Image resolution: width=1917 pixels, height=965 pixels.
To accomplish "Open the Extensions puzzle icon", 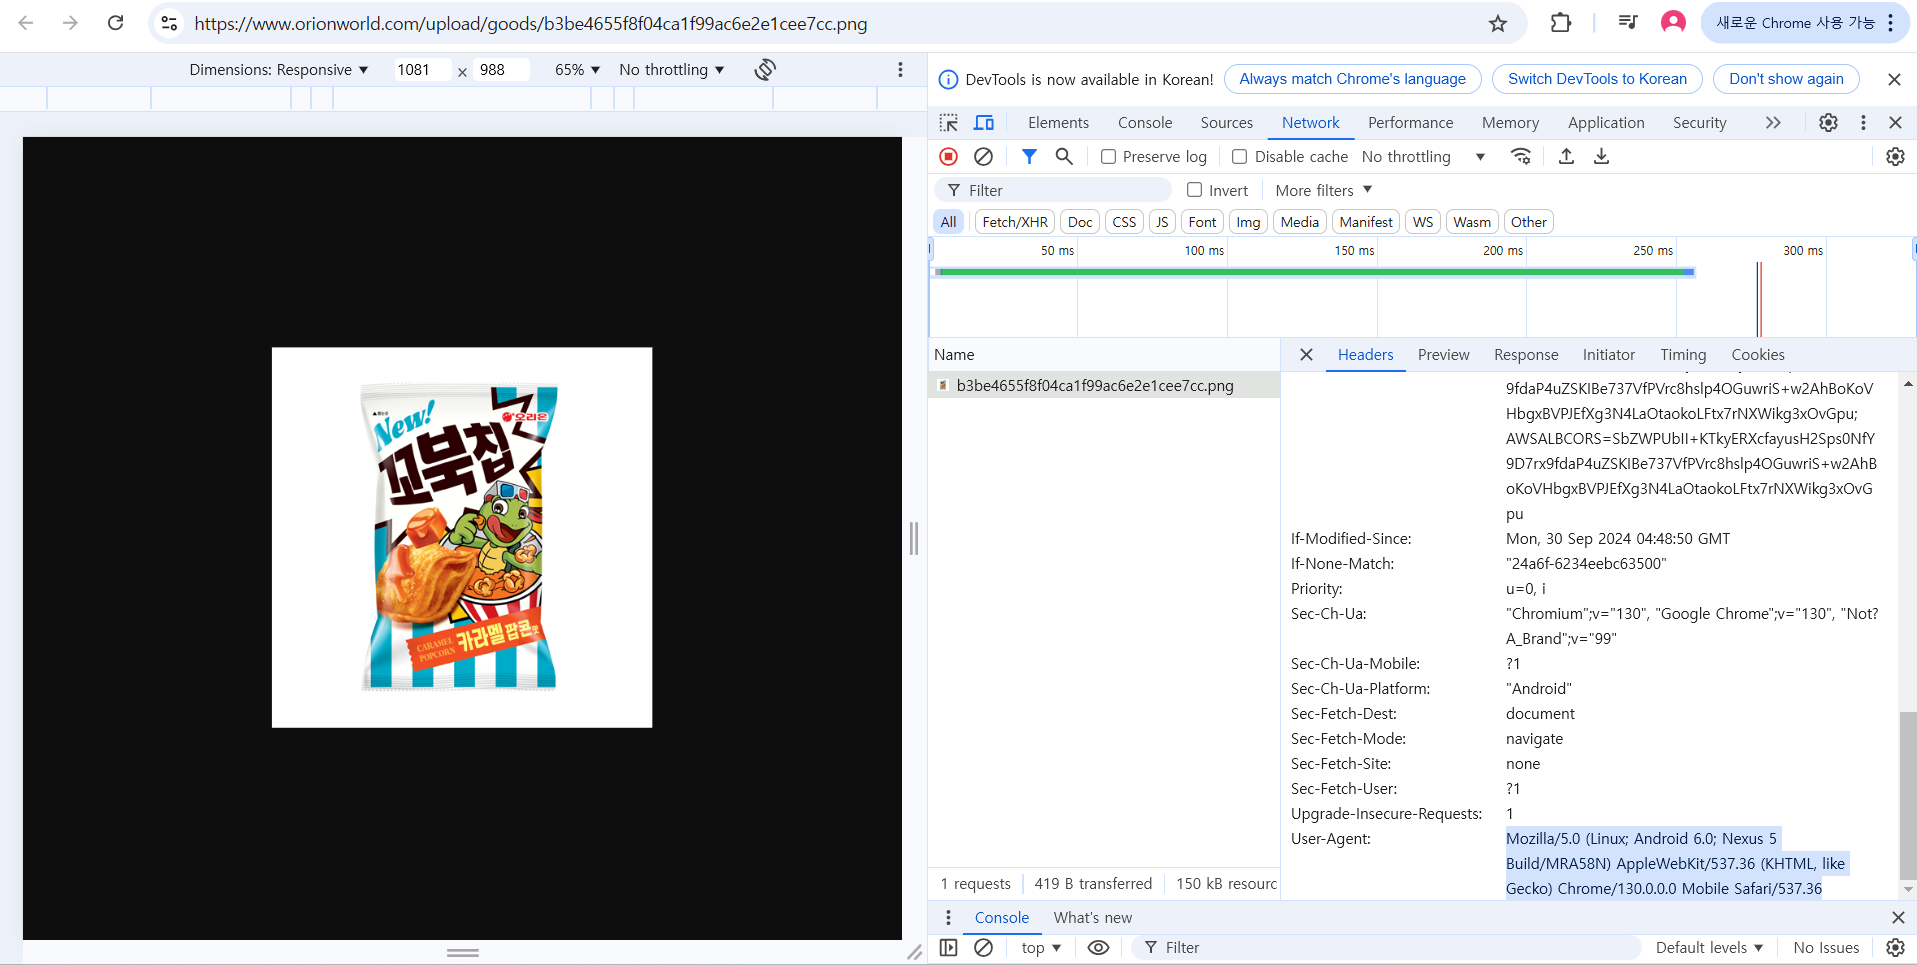I will click(x=1560, y=23).
